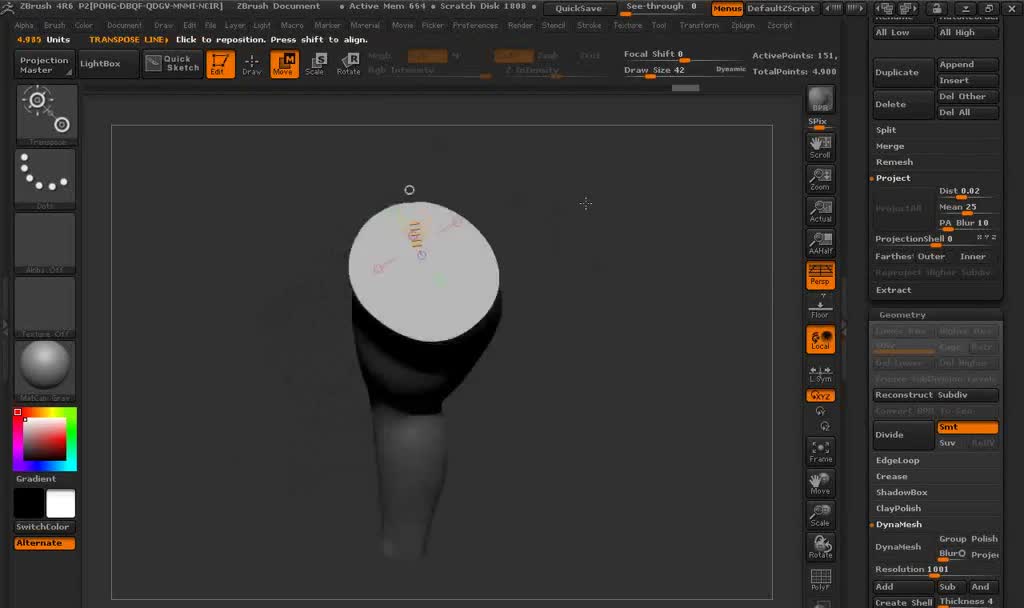Collapse the Project section

point(893,178)
